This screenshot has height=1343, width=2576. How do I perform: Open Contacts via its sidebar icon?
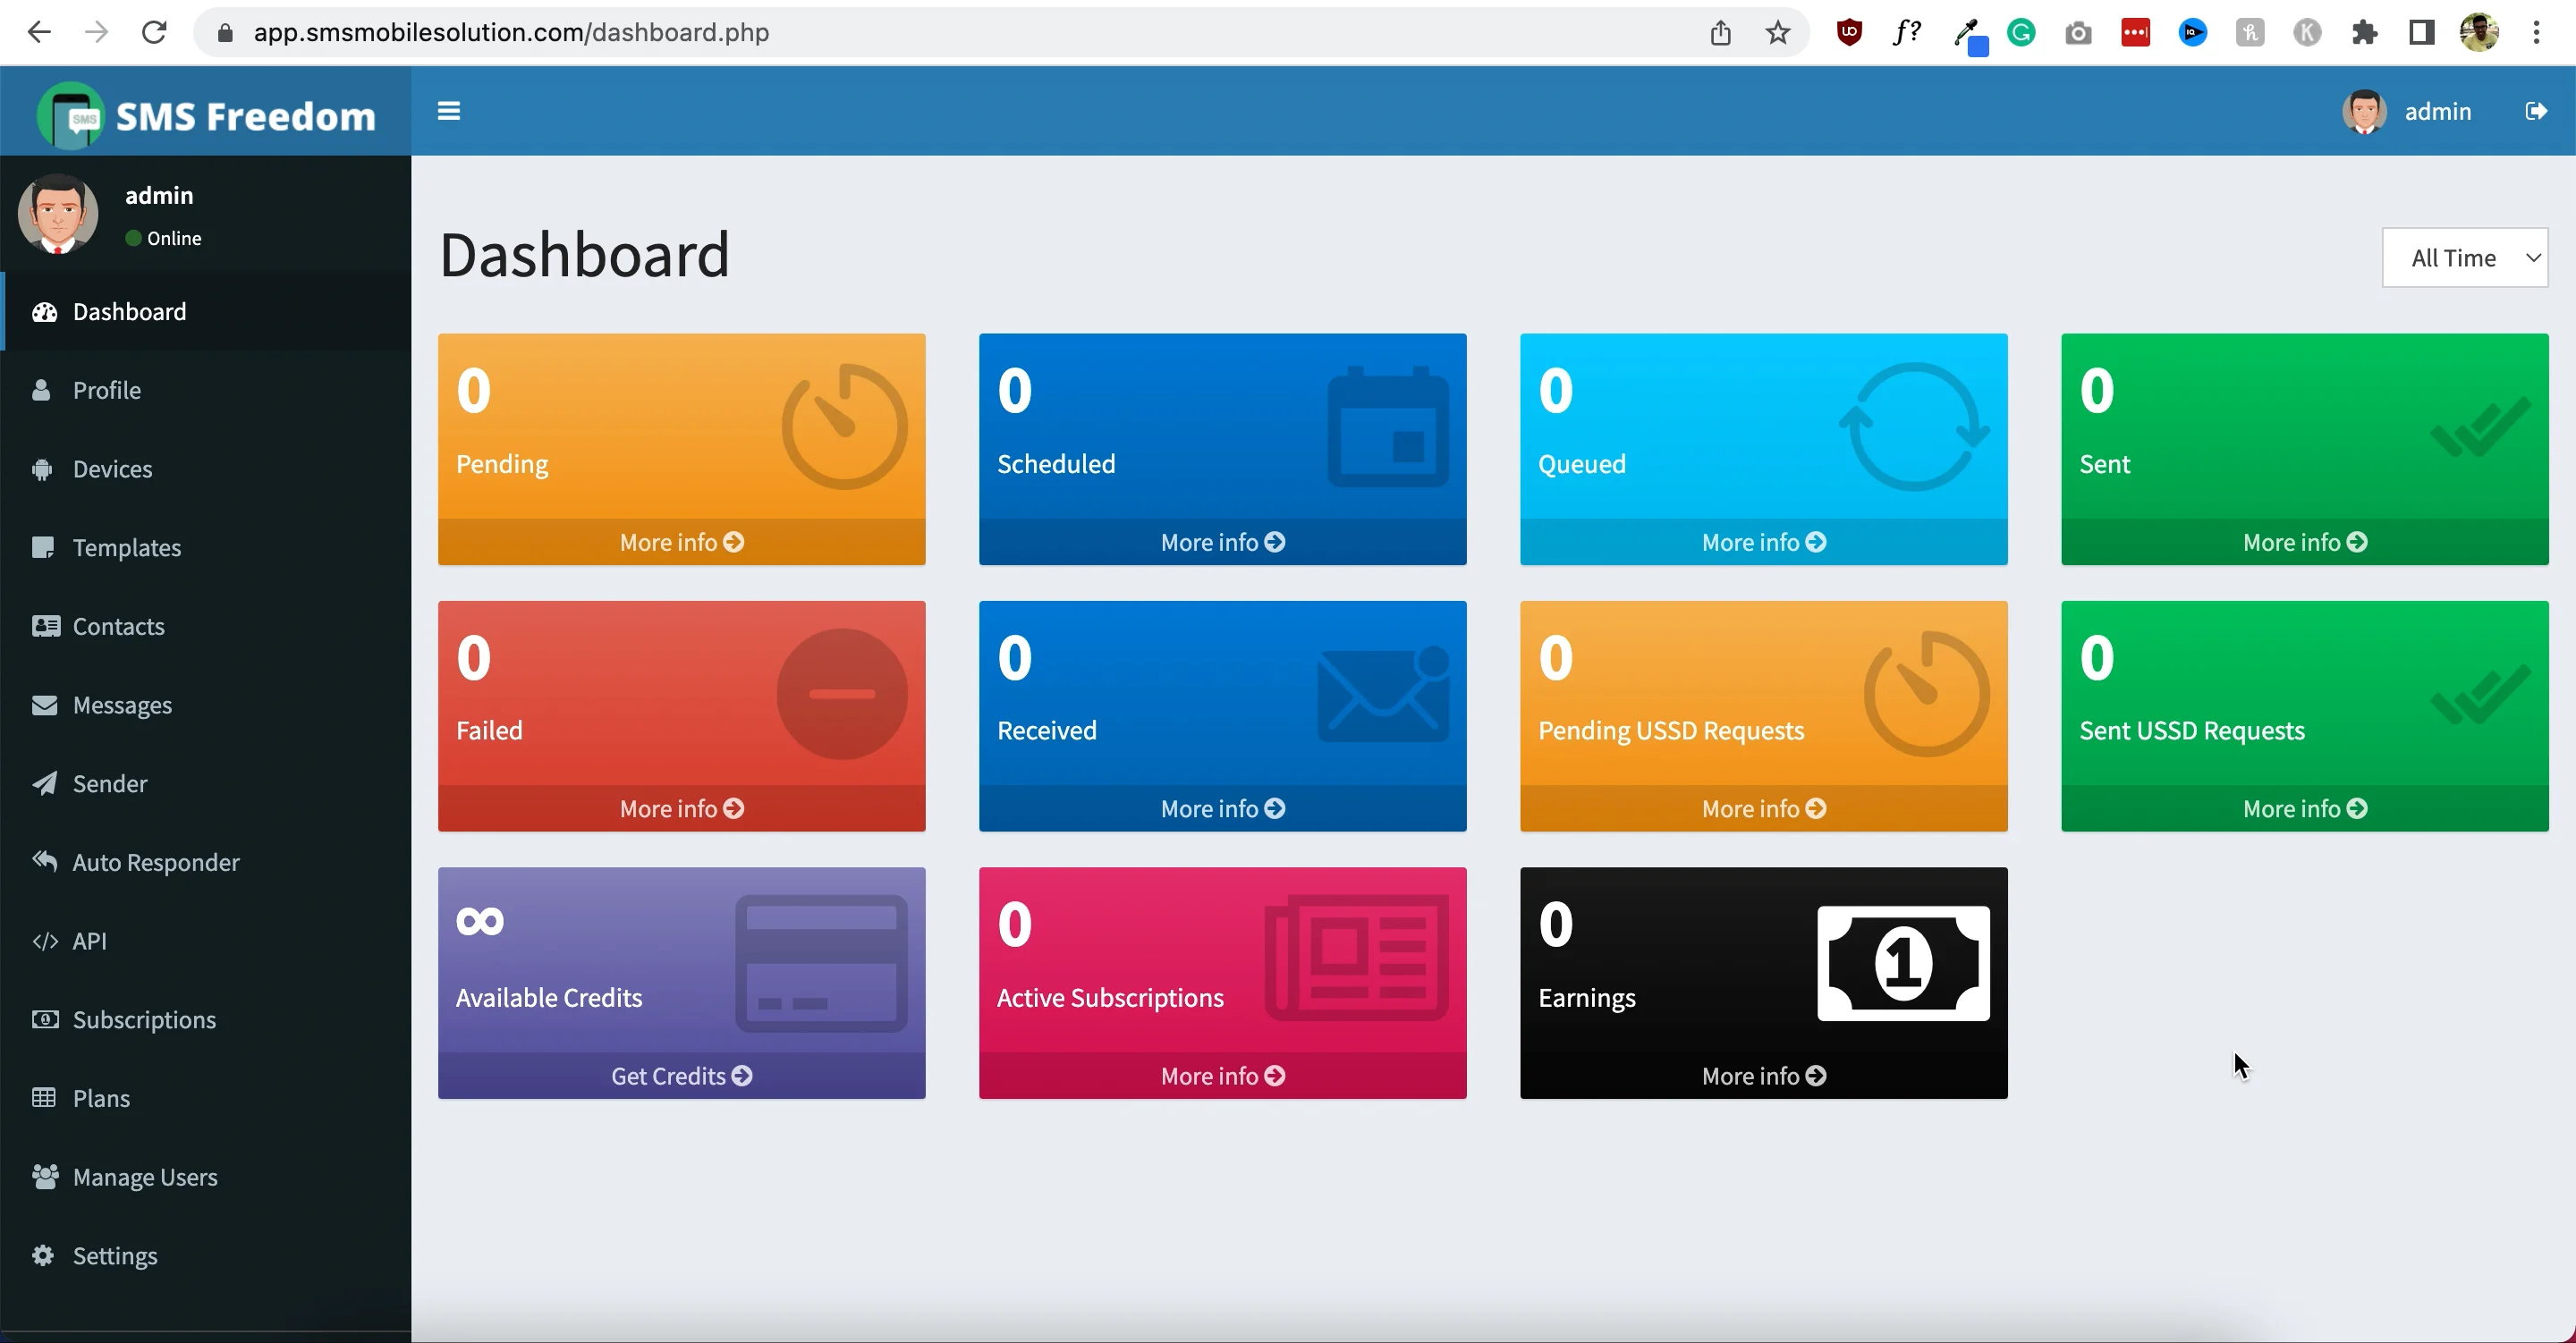tap(45, 626)
